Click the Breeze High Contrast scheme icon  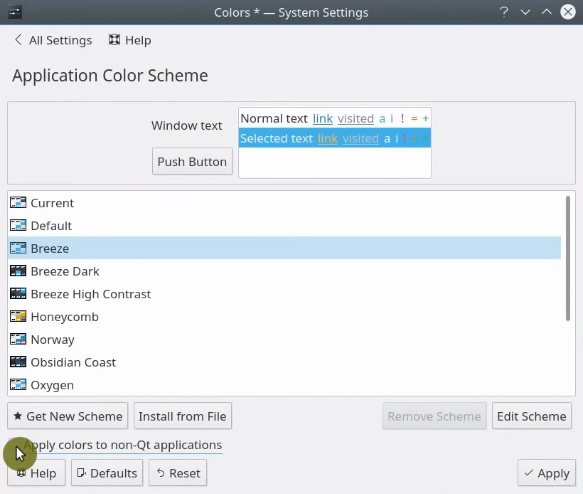click(x=18, y=294)
